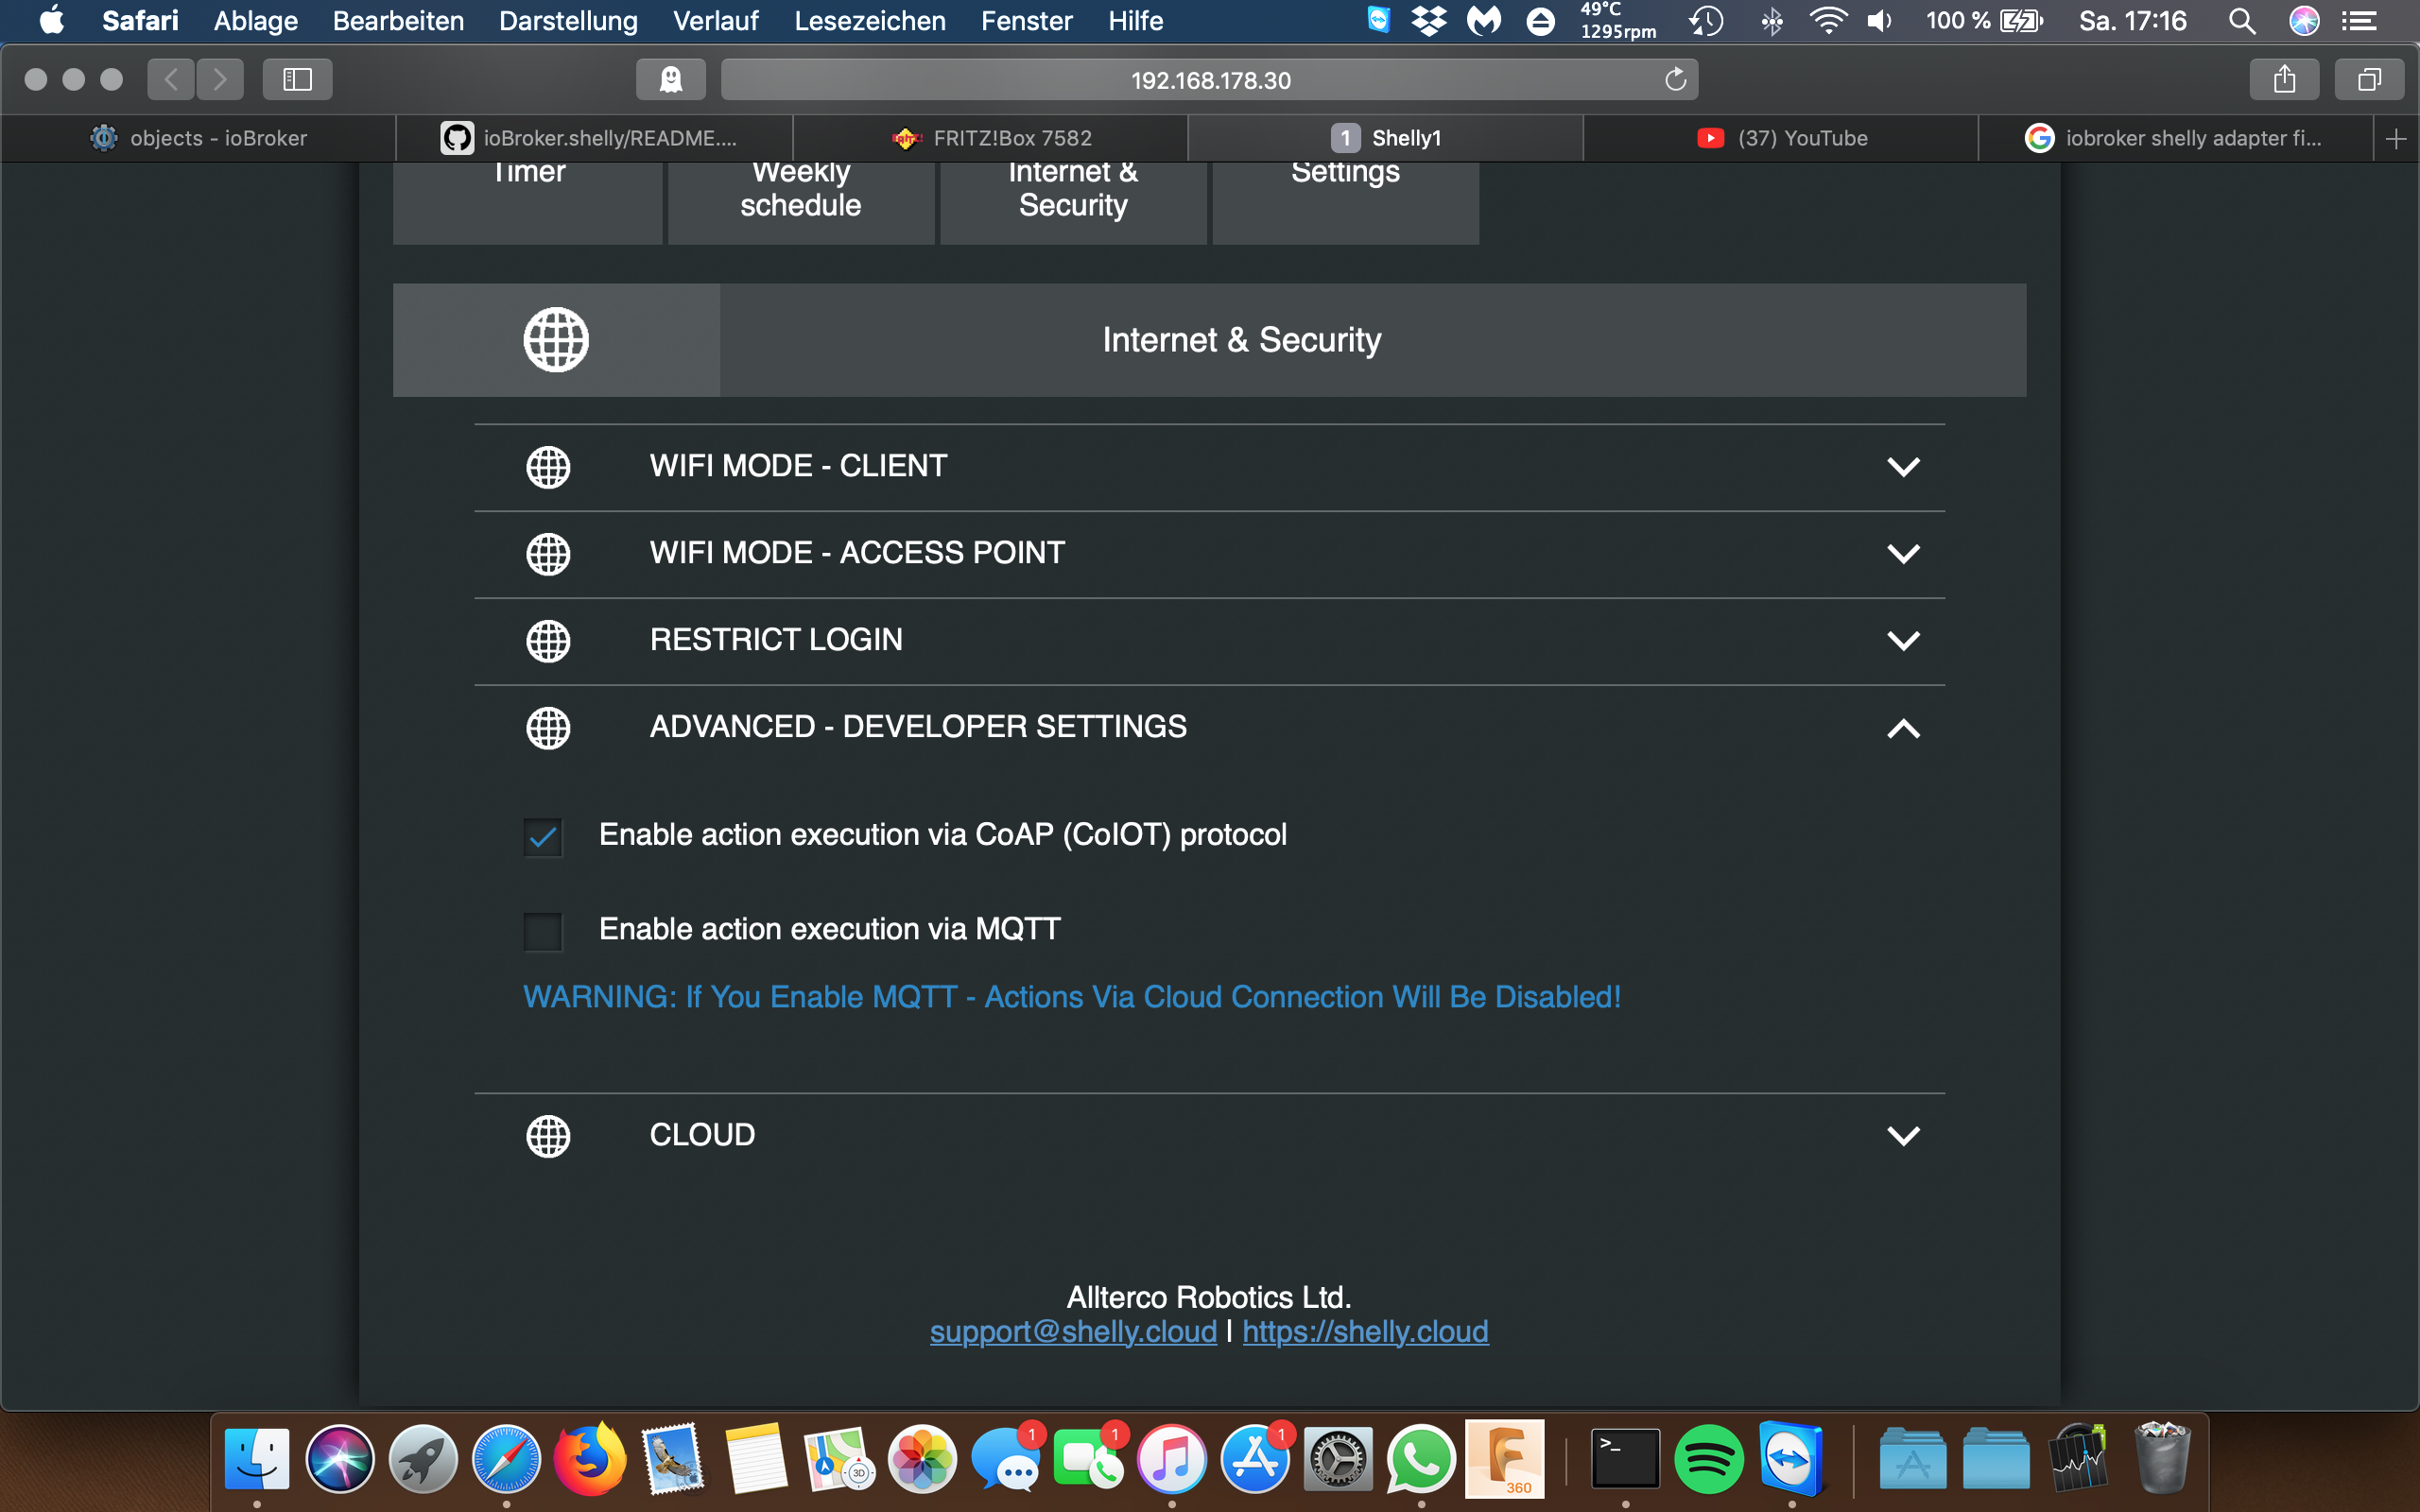Viewport: 2420px width, 1512px height.
Task: Expand the CLOUD section chevron
Action: point(1902,1136)
